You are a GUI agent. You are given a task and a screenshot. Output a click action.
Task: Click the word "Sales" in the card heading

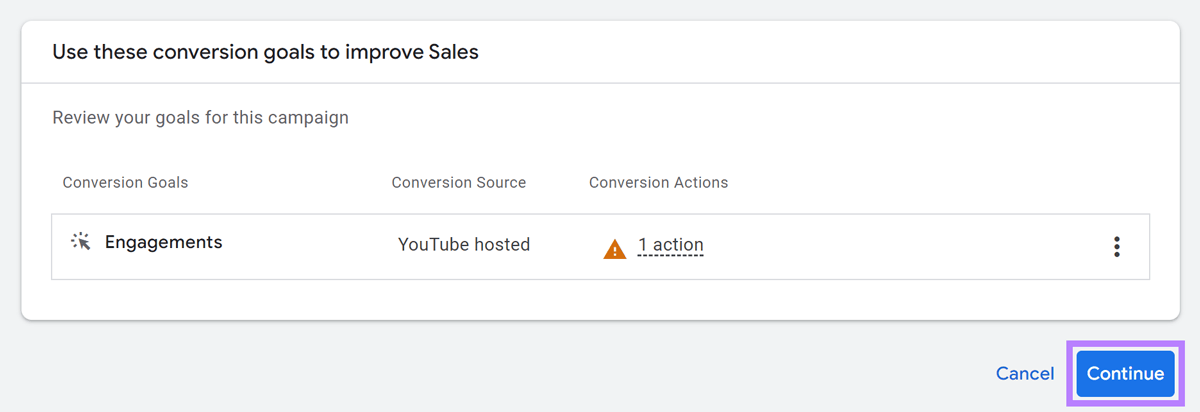[452, 52]
